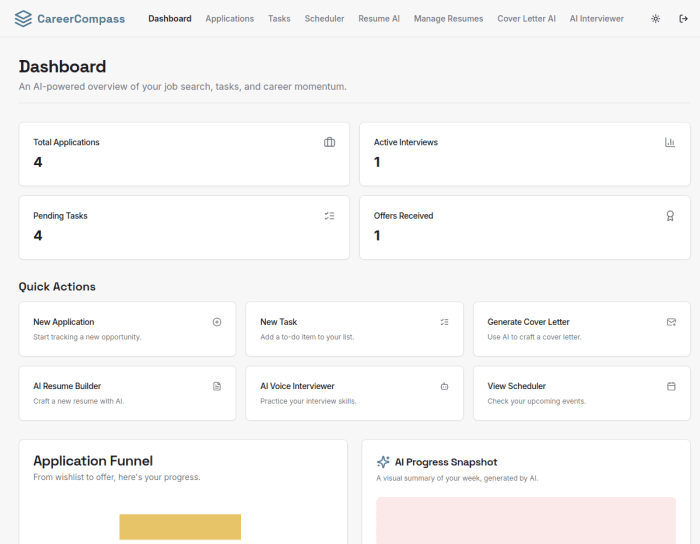
Task: Open the Dashboard nav tab
Action: coord(170,19)
